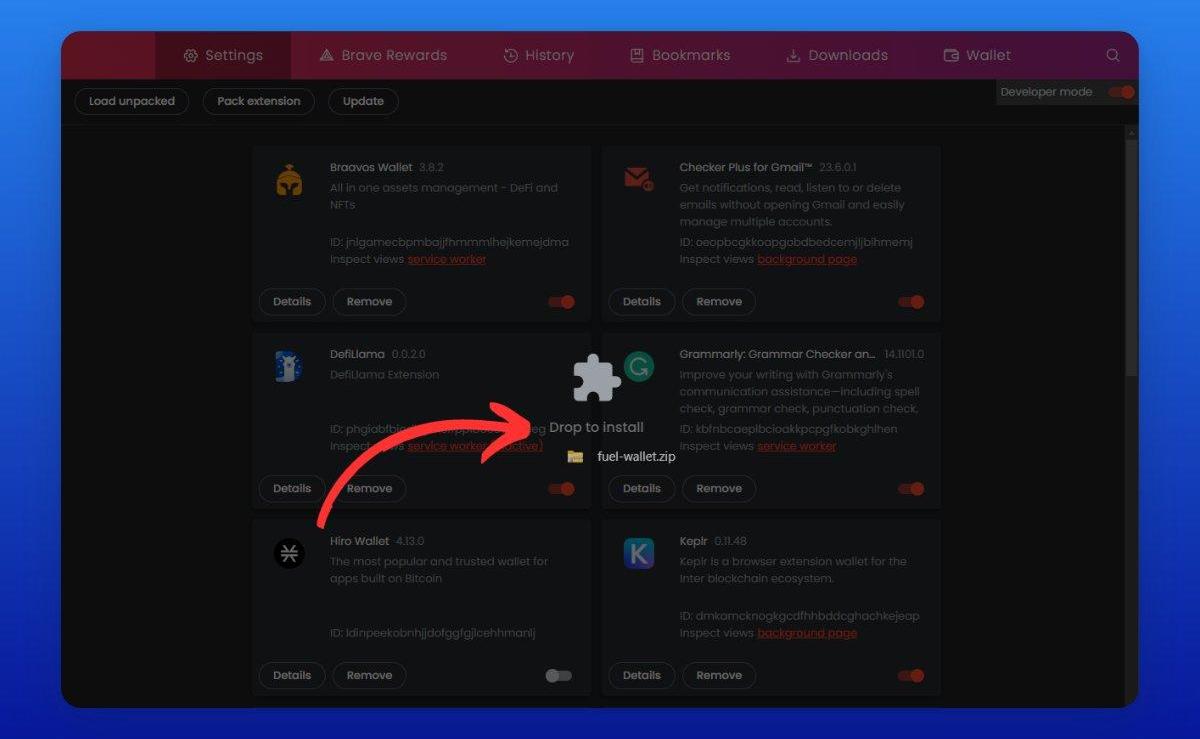Click the Keplr version 0.11.48

tap(732, 542)
